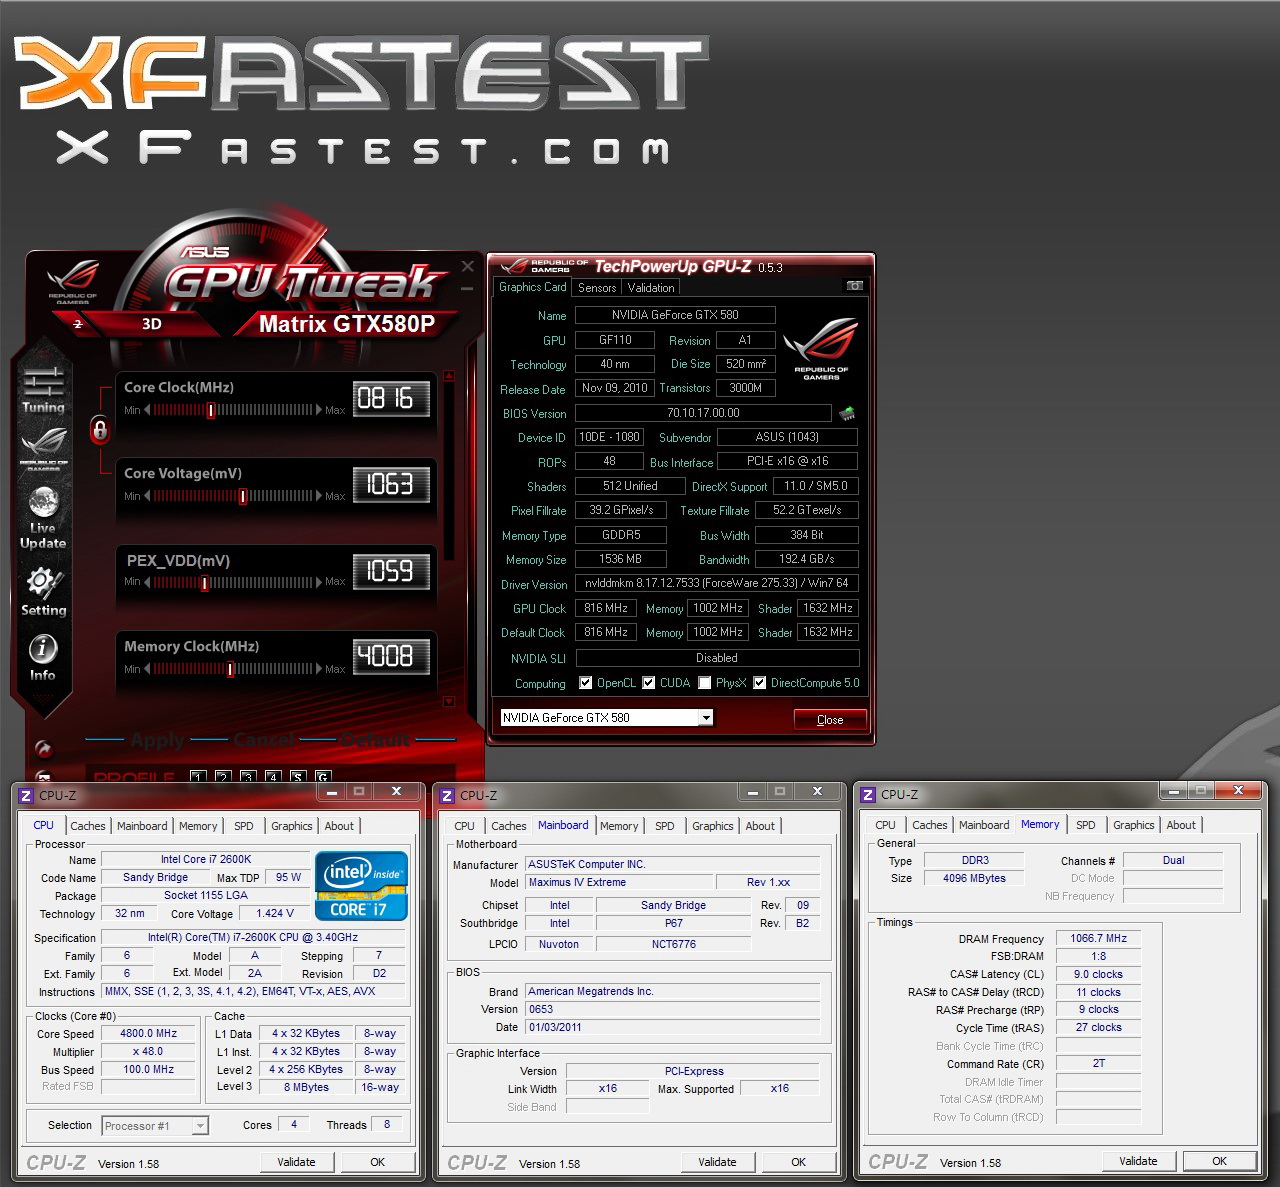This screenshot has width=1280, height=1187.
Task: Open the NVIDIA GeForce GTX 580 dropdown
Action: pyautogui.click(x=706, y=718)
